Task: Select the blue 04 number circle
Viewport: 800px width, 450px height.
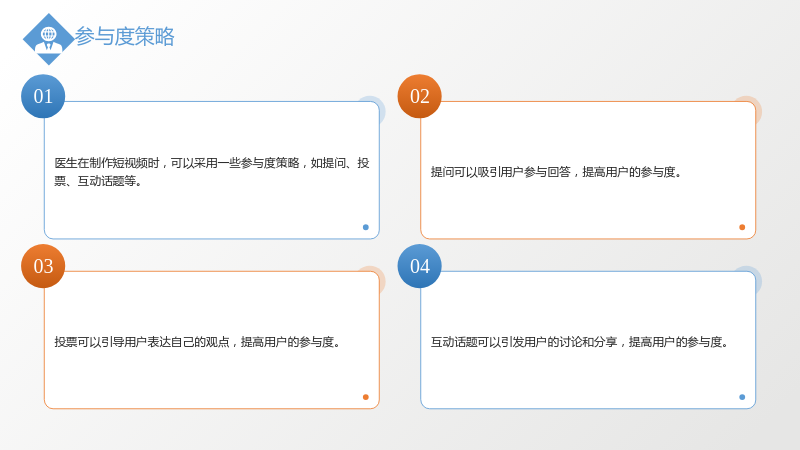Action: pyautogui.click(x=419, y=266)
